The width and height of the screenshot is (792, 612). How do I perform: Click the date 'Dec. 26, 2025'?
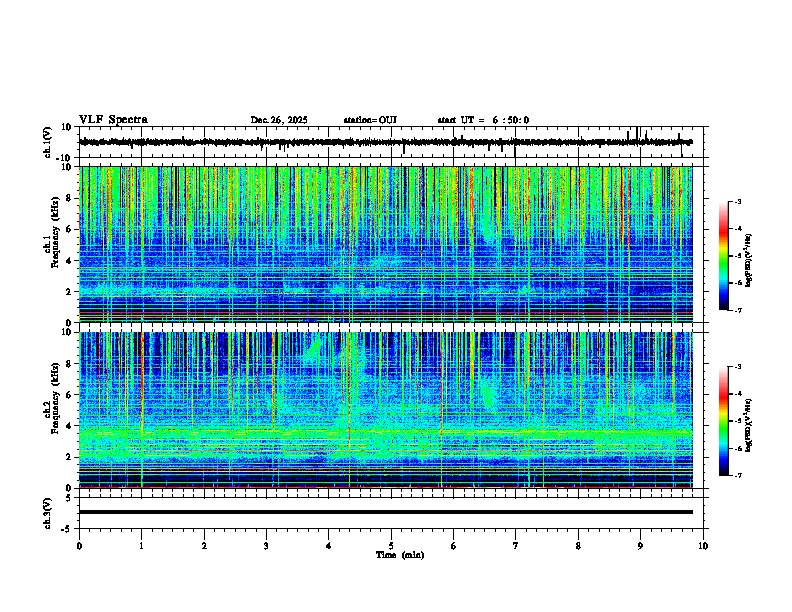tap(279, 120)
